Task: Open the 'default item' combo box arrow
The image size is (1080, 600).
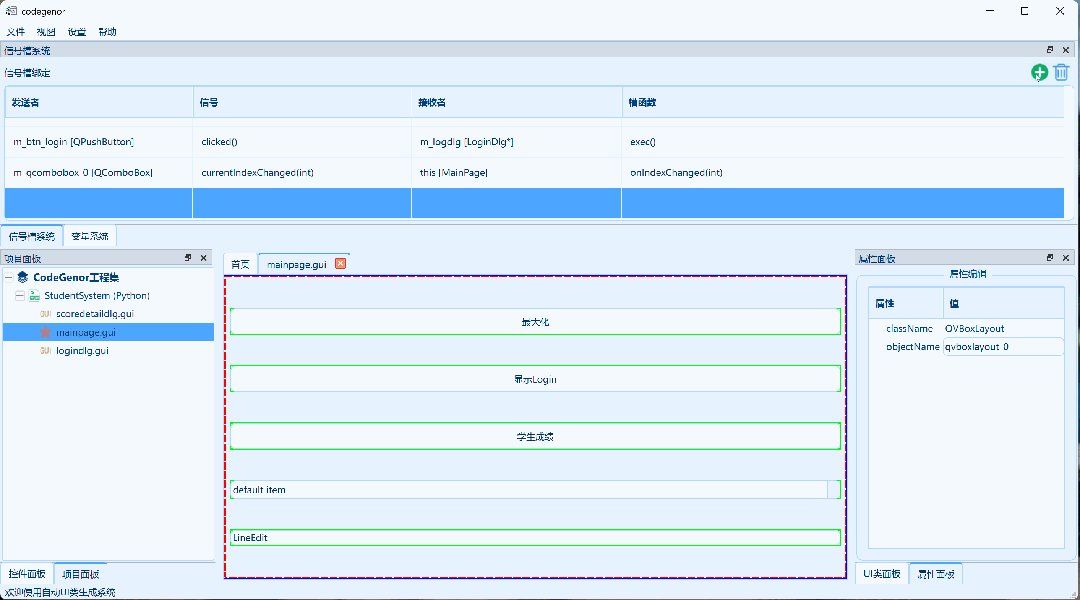Action: [x=833, y=490]
